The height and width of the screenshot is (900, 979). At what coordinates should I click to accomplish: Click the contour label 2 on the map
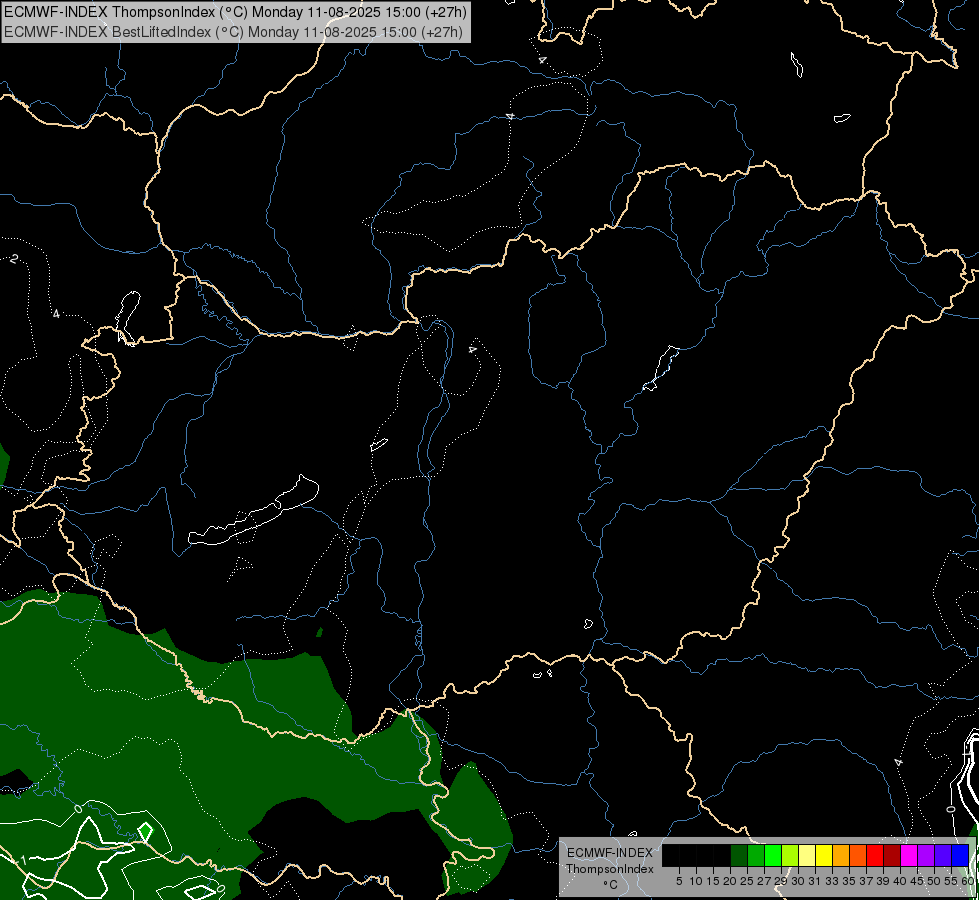pos(14,259)
